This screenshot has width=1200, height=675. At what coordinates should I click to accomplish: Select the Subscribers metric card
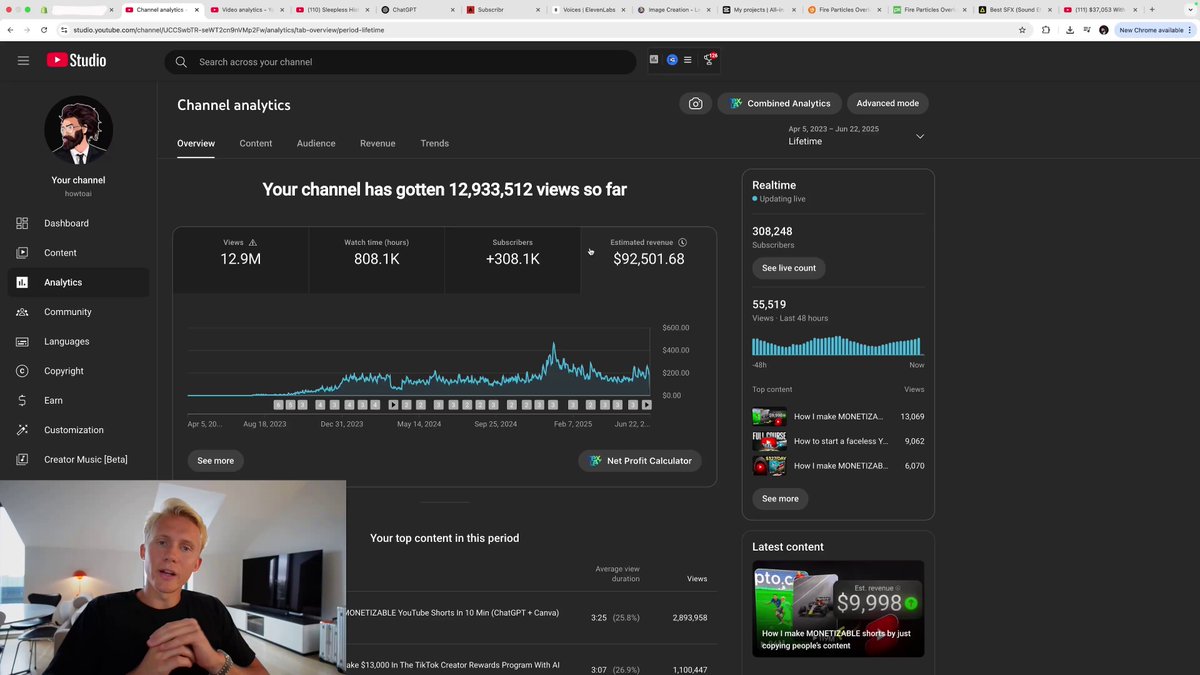[x=512, y=260]
